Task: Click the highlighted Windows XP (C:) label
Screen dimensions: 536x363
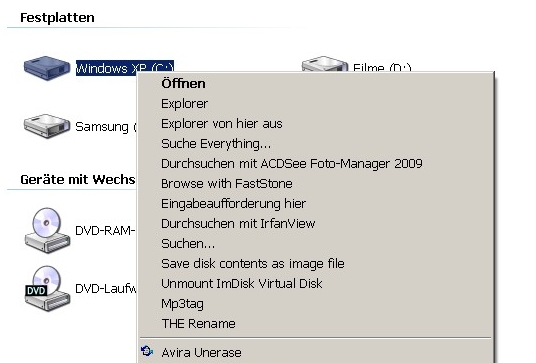Action: pos(125,67)
